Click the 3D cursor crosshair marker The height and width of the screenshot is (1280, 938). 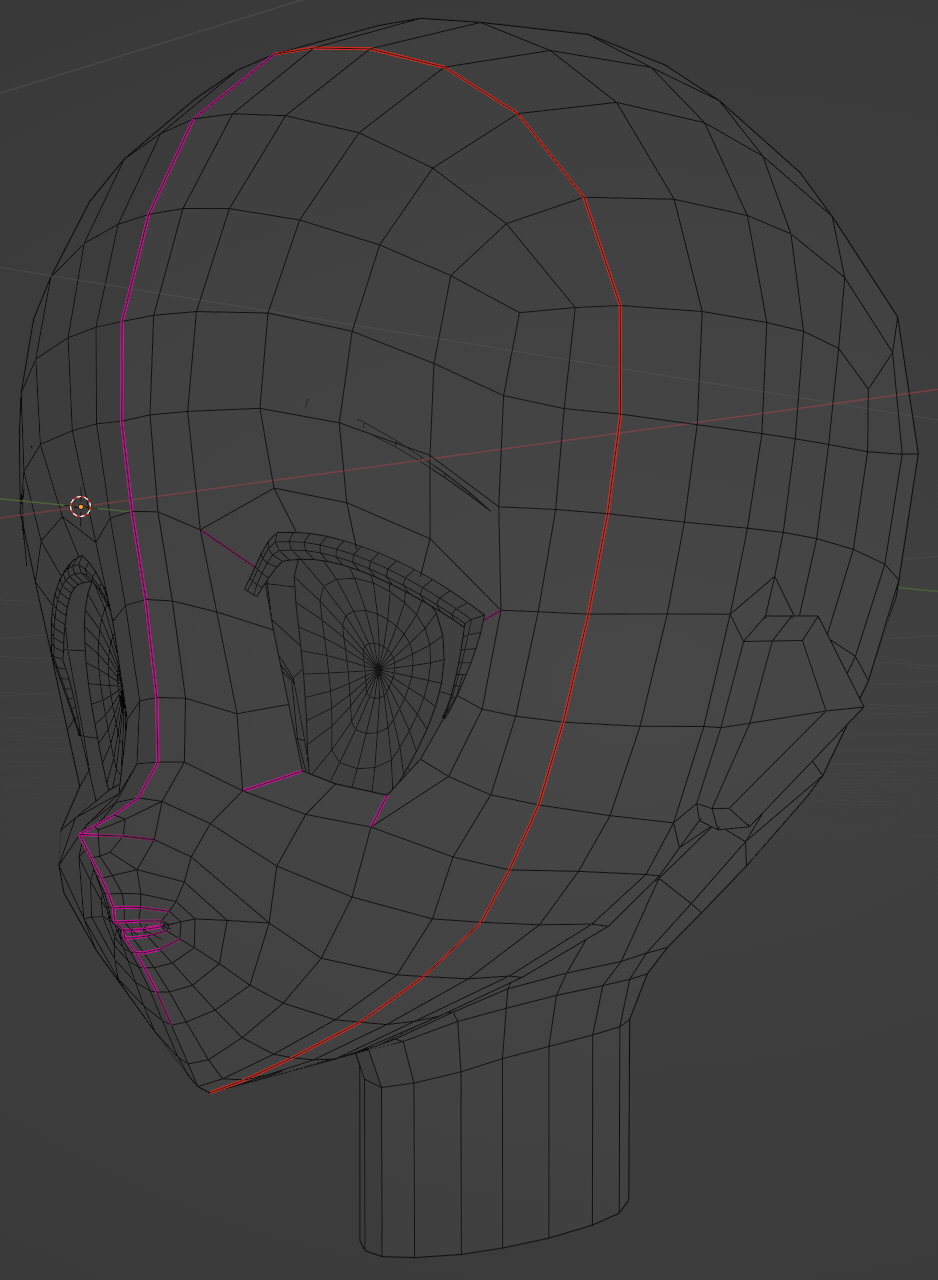coord(81,506)
